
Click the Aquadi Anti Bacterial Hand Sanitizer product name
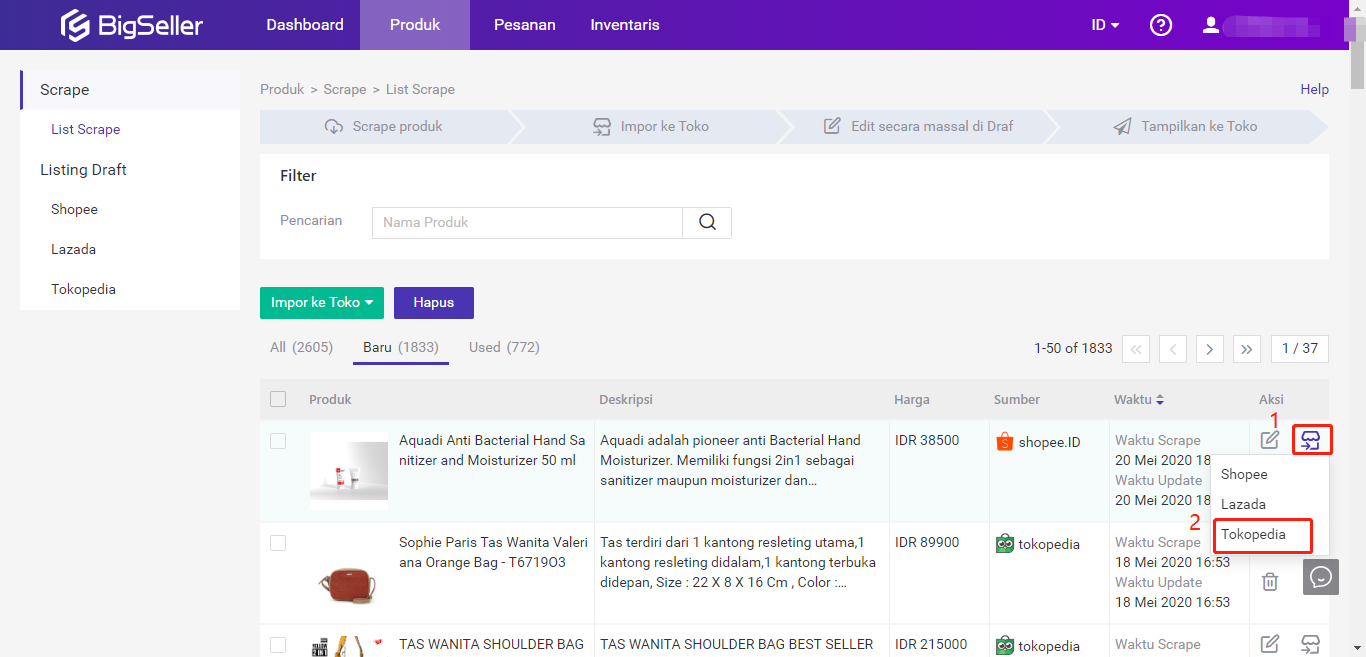(x=492, y=450)
